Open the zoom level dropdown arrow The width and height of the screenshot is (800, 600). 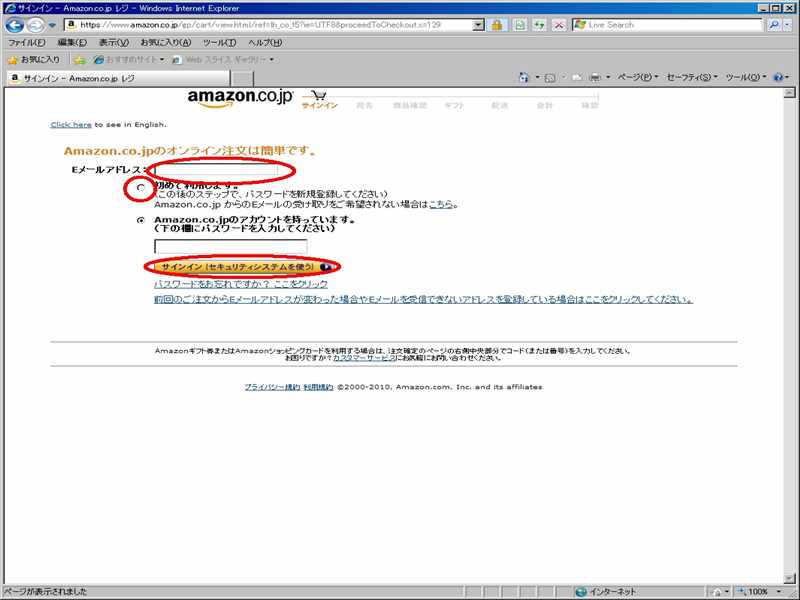click(779, 592)
